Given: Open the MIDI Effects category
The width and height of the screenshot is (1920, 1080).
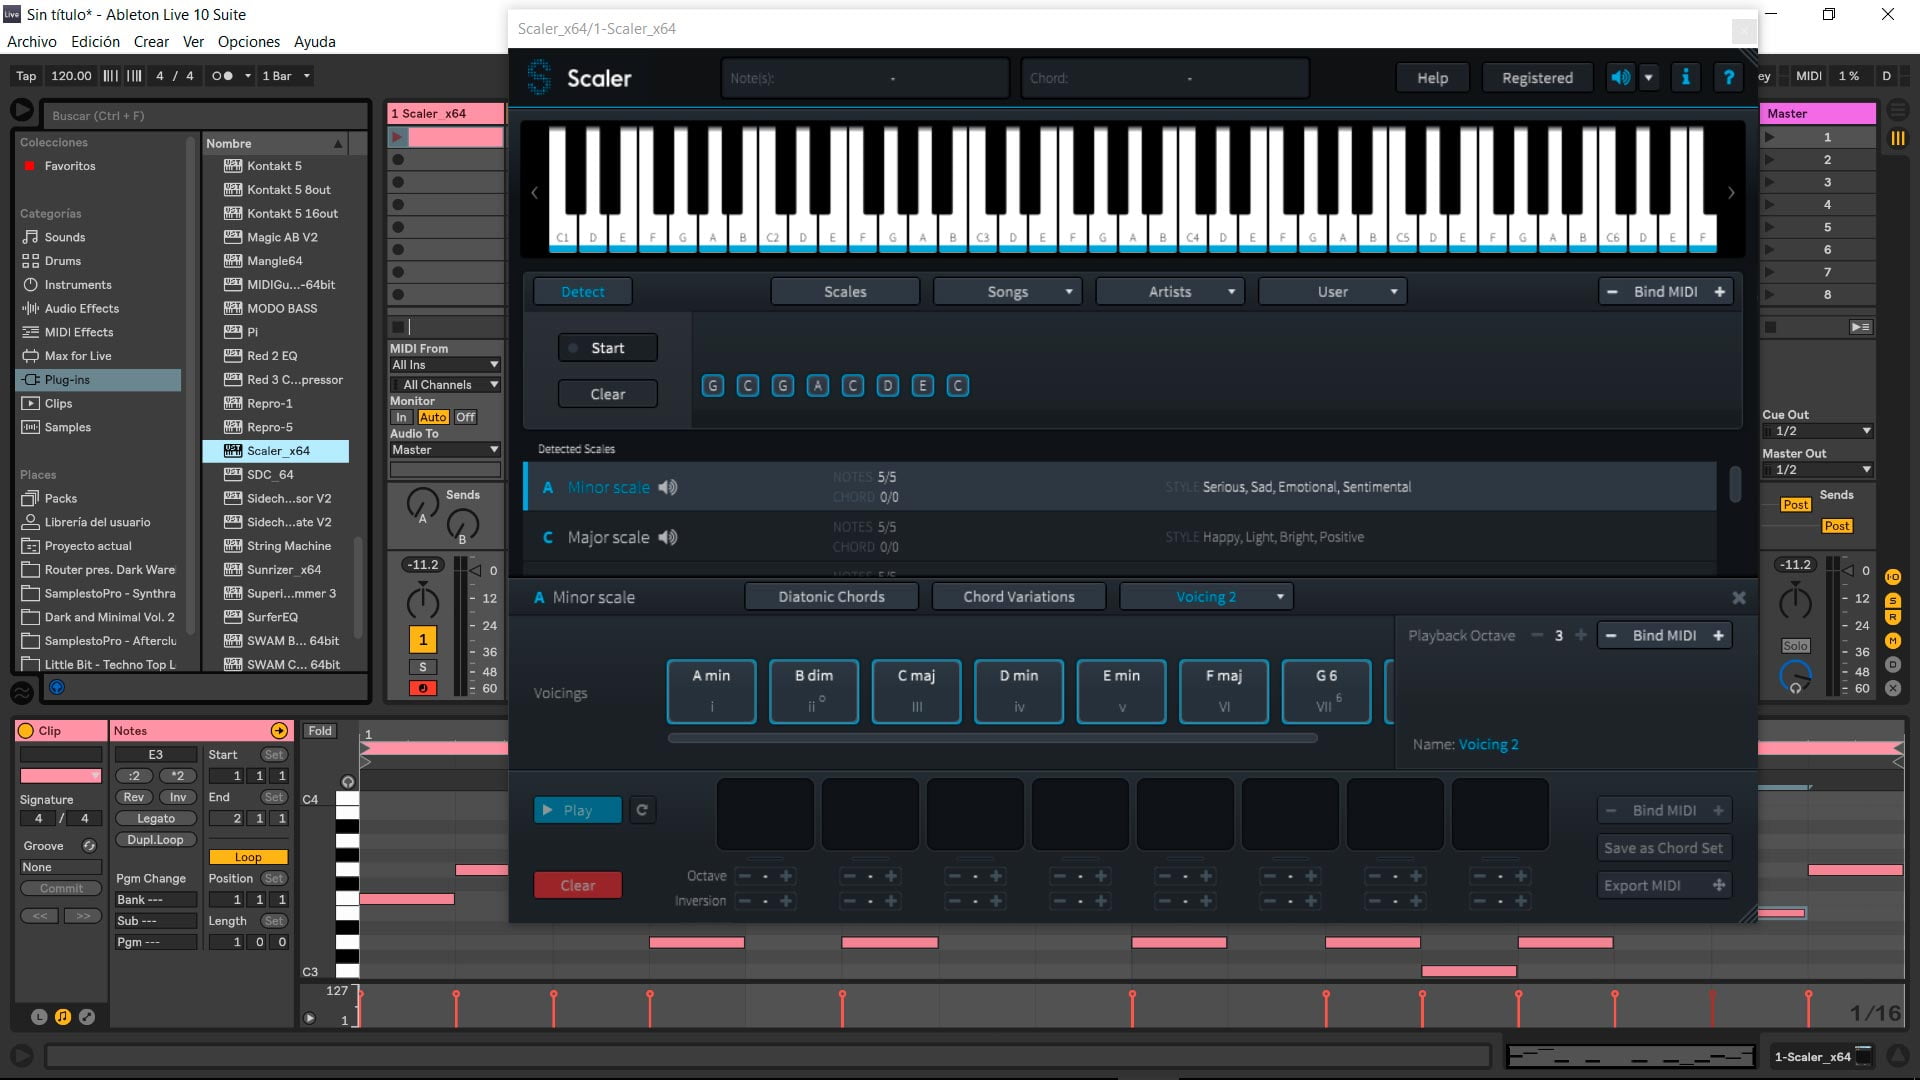Looking at the screenshot, I should click(x=79, y=332).
